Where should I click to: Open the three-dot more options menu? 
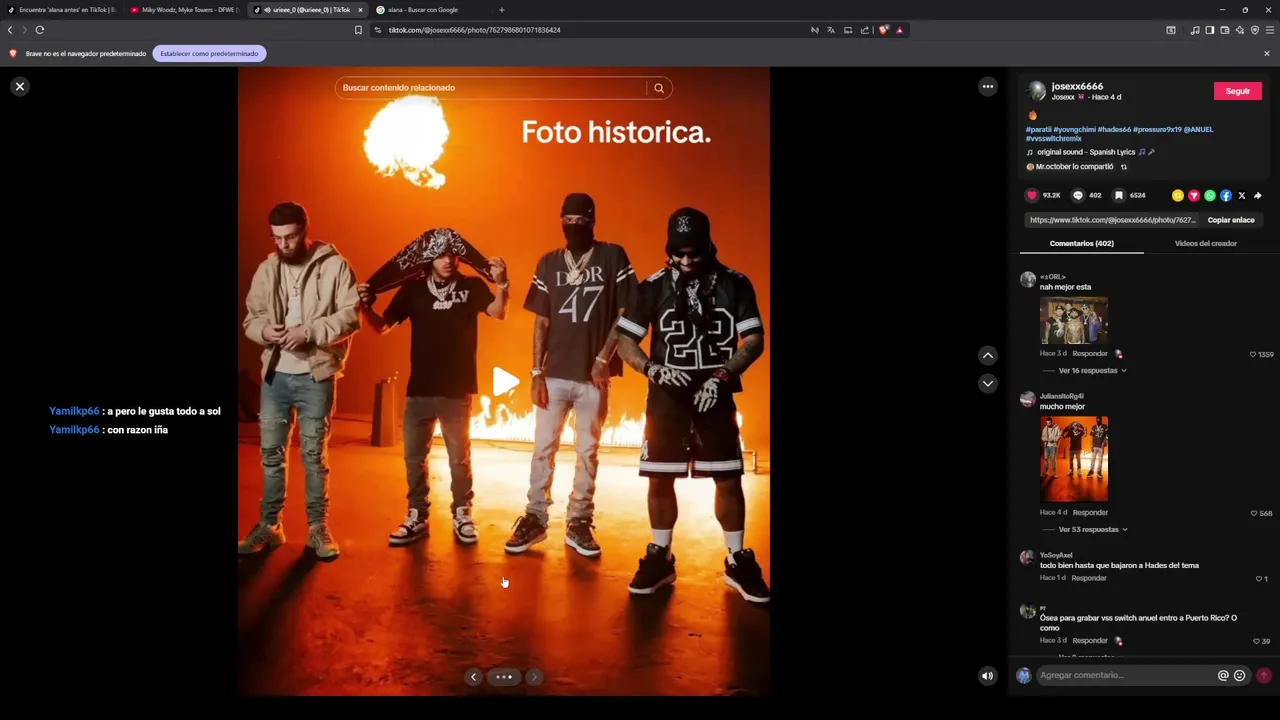point(988,87)
